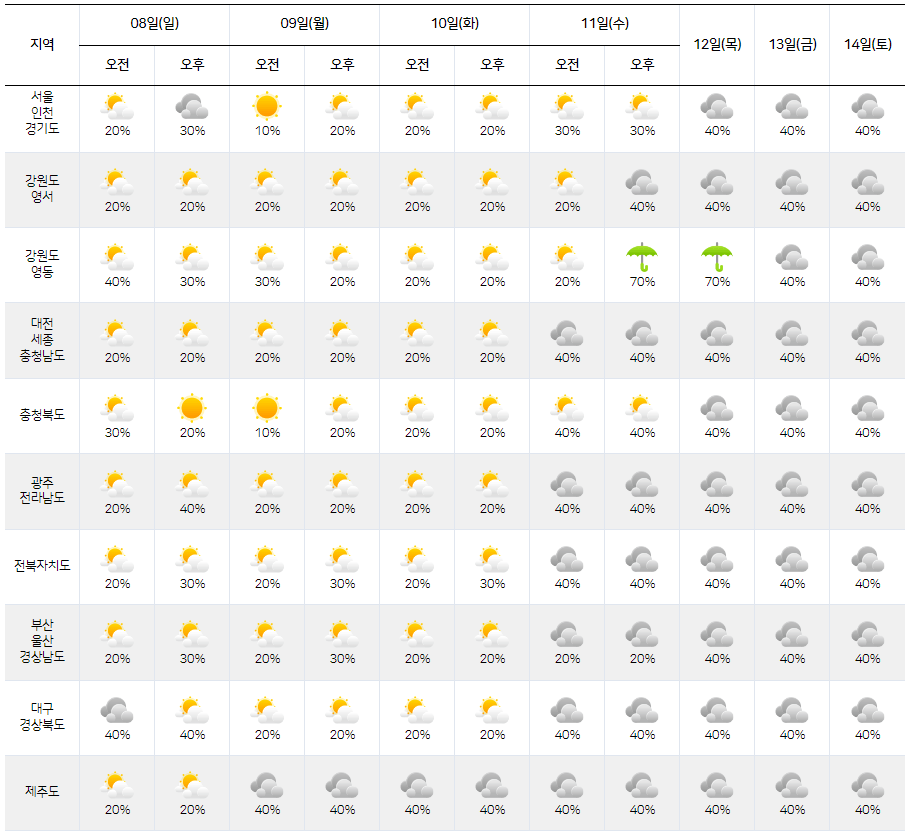The width and height of the screenshot is (911, 840).
Task: Select the 서울 인천 경기도 region label
Action: (x=42, y=112)
